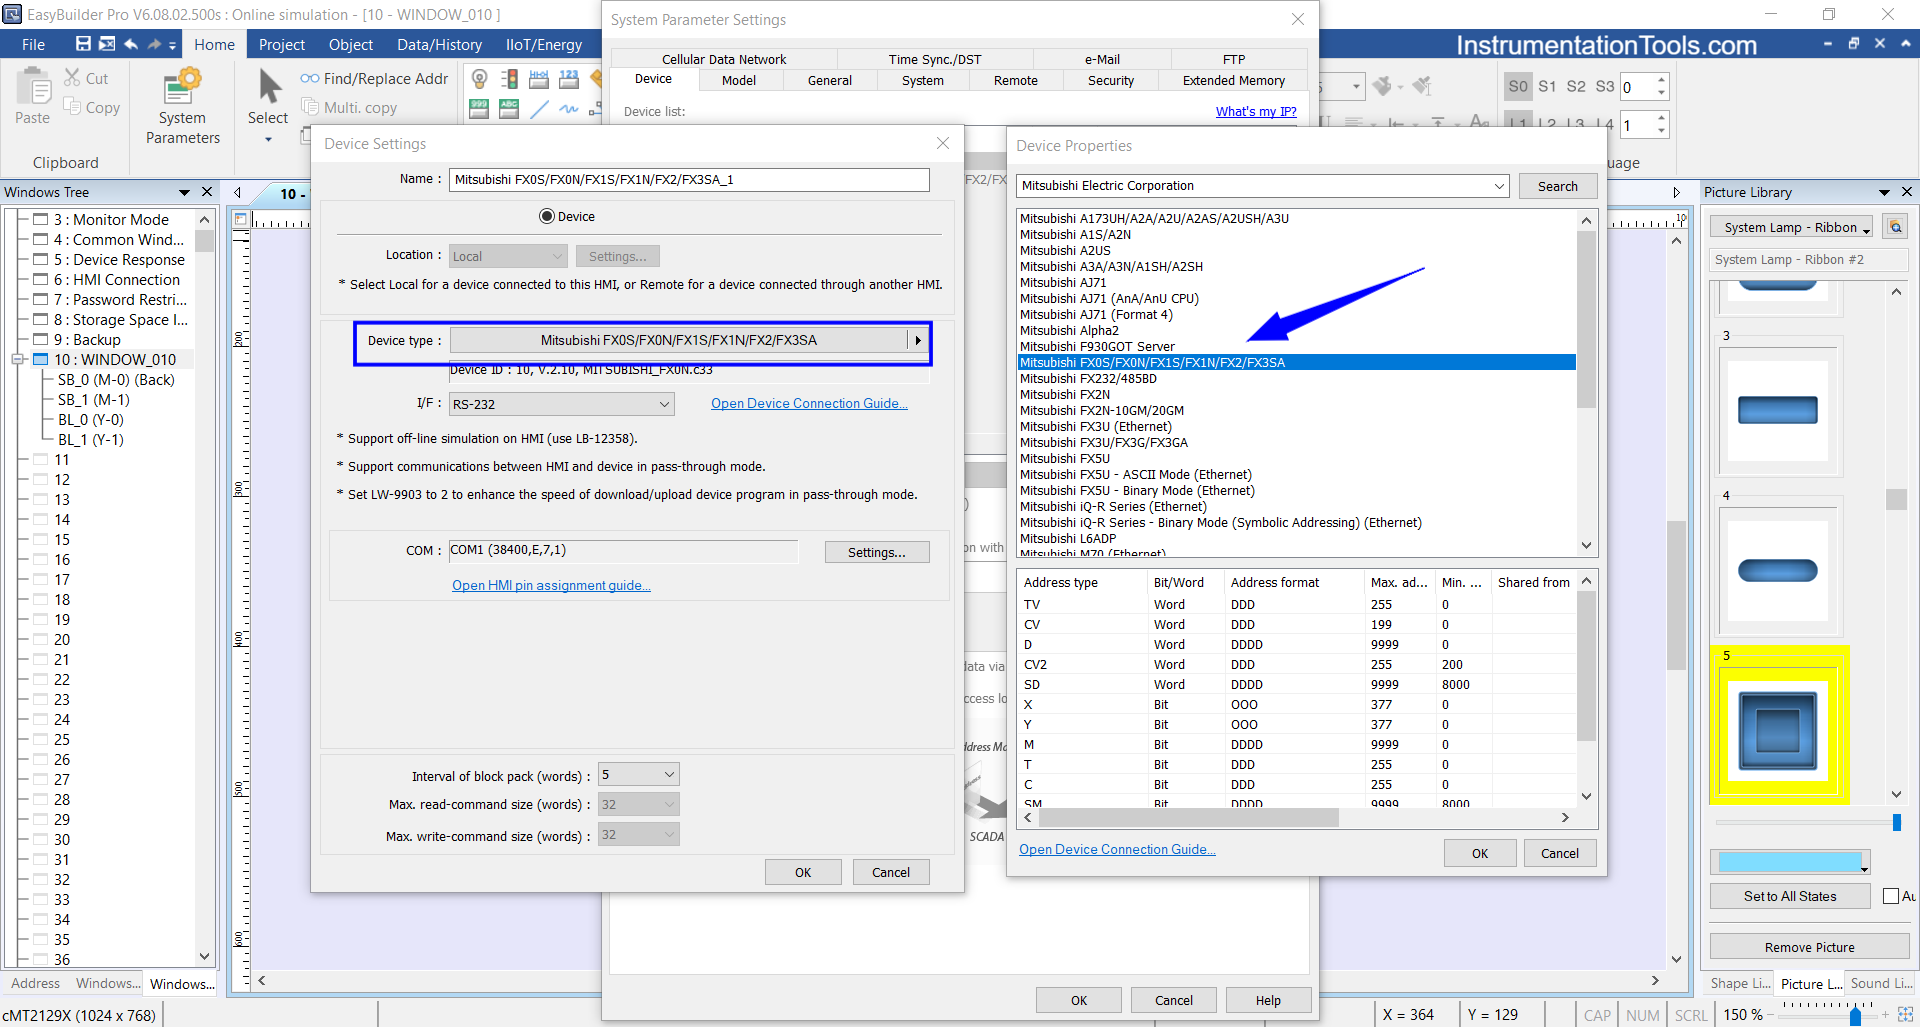Select the freeform curve drawing tool
Image resolution: width=1920 pixels, height=1027 pixels.
[x=569, y=109]
